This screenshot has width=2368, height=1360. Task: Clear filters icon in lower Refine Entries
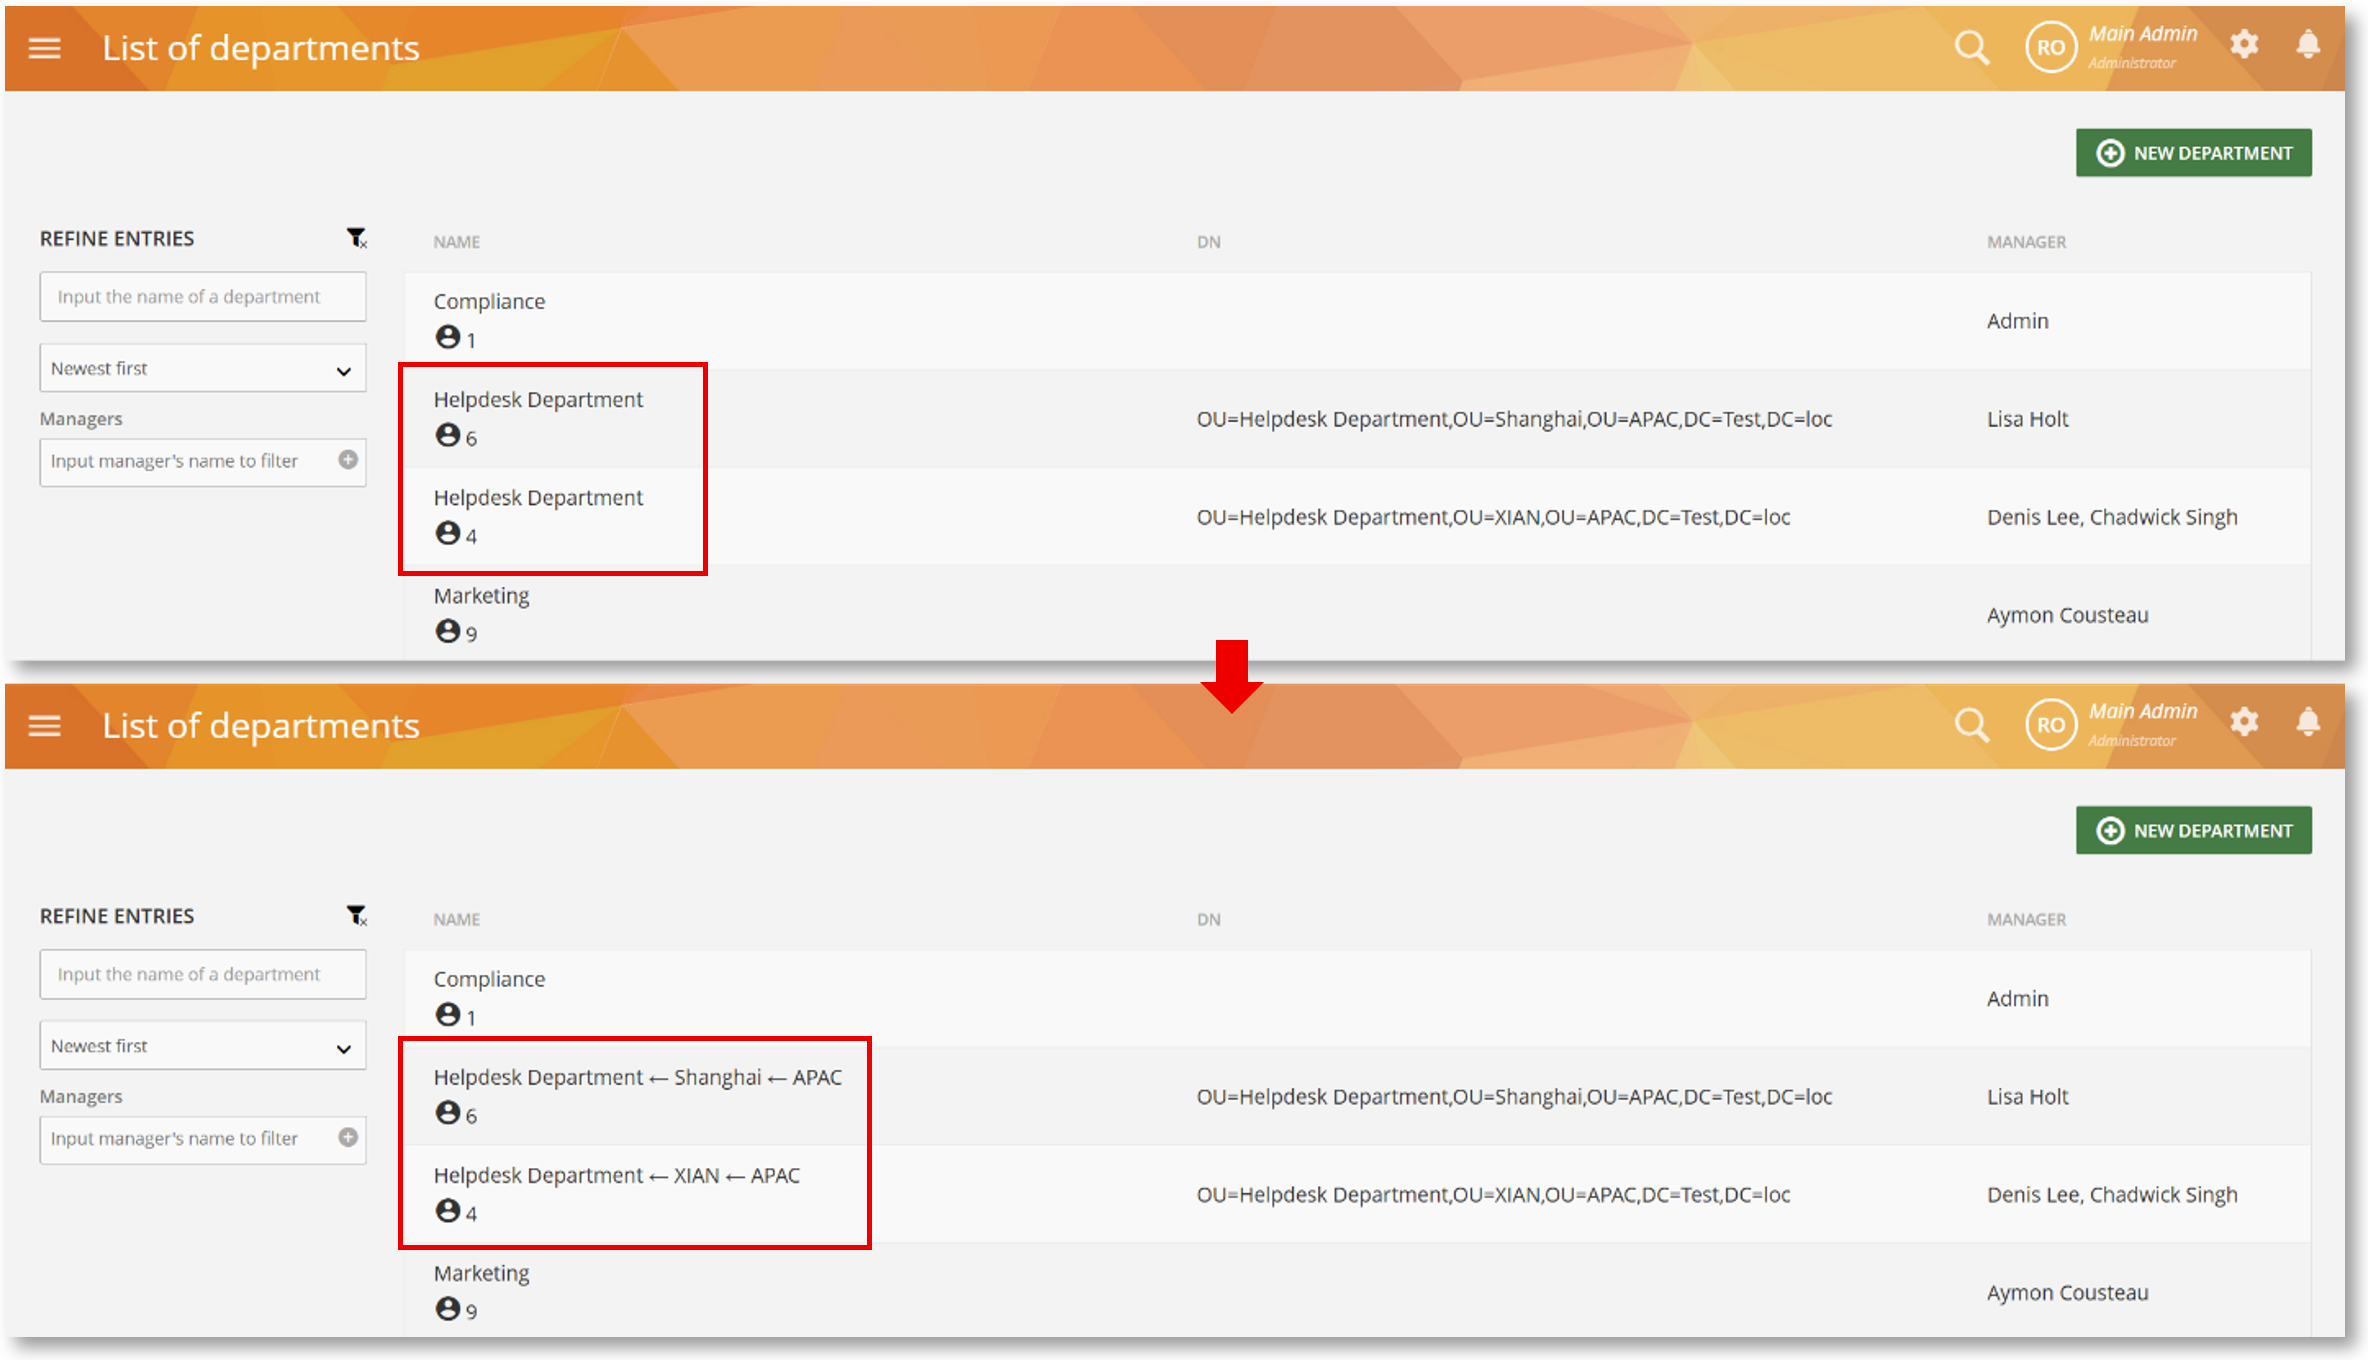coord(356,916)
